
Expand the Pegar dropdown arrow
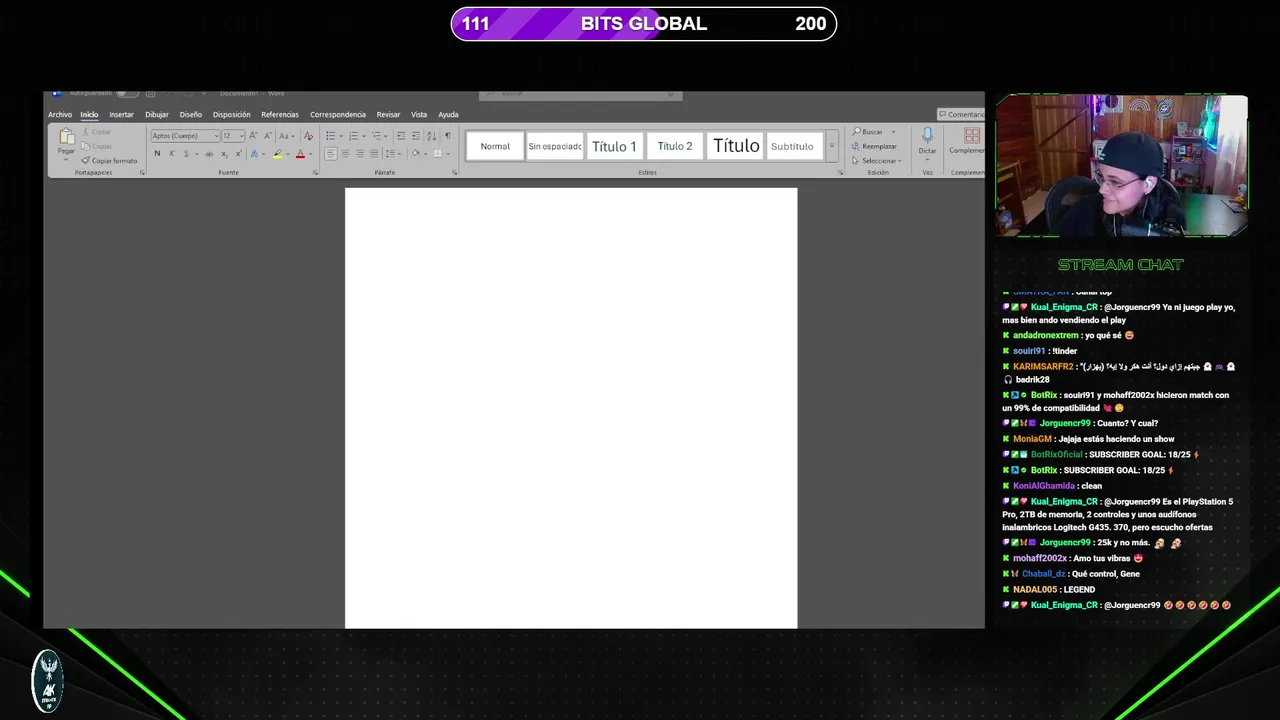point(66,160)
